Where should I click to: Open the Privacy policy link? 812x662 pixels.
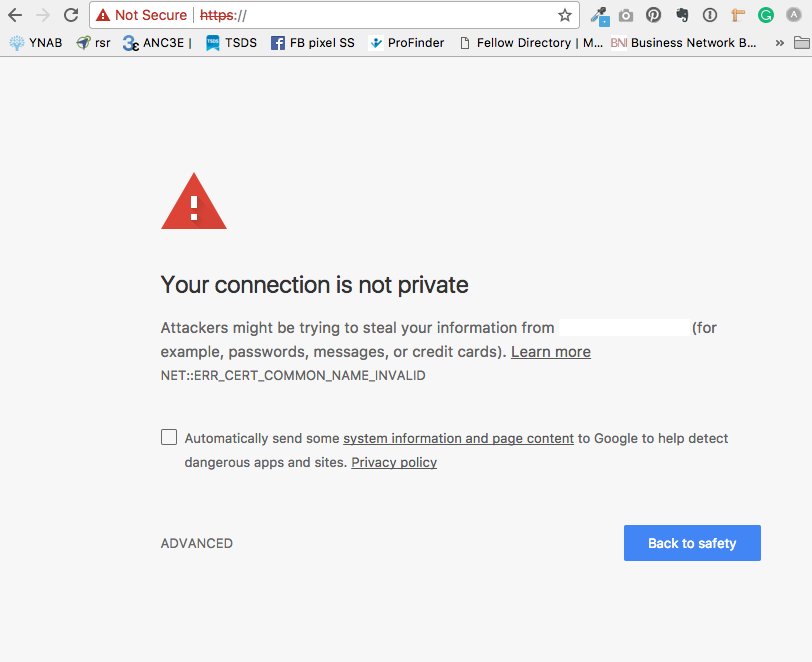[x=394, y=462]
